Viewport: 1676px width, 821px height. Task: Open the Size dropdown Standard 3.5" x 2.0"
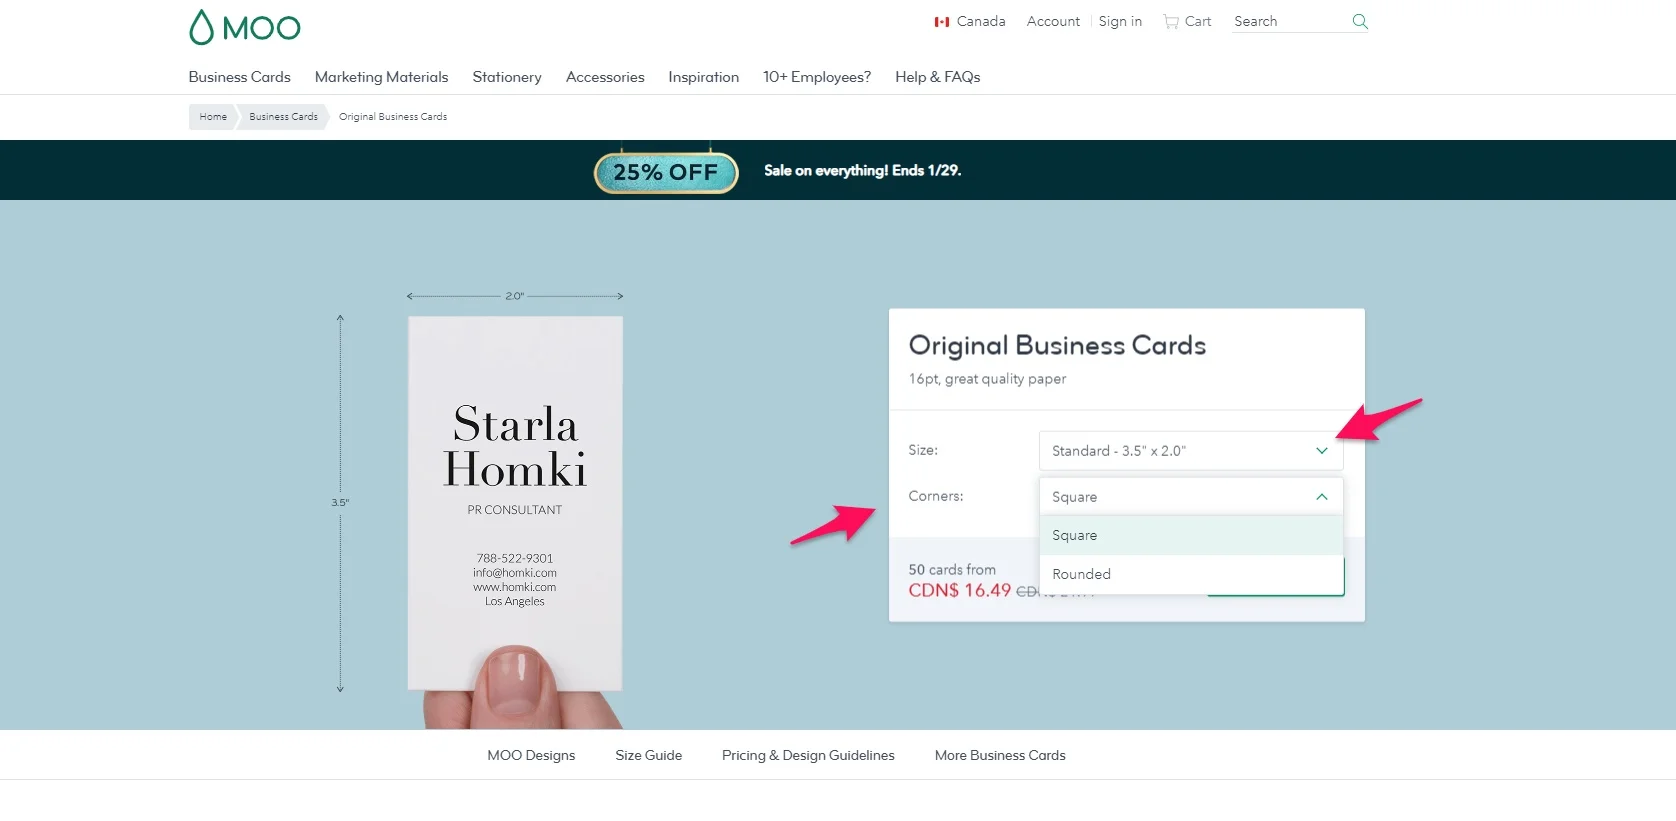click(x=1191, y=451)
